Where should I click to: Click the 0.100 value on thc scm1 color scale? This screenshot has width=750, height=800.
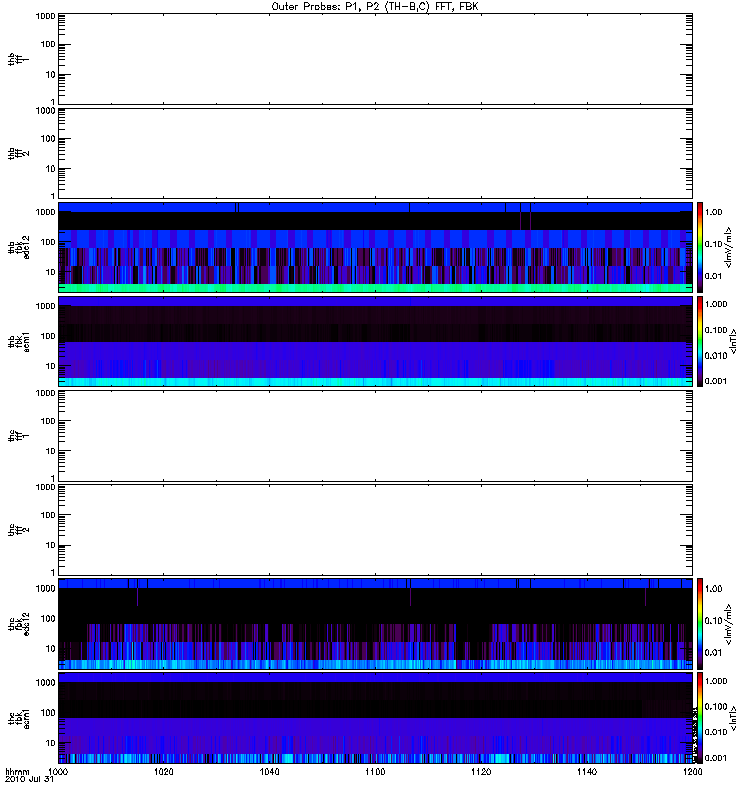pyautogui.click(x=716, y=707)
